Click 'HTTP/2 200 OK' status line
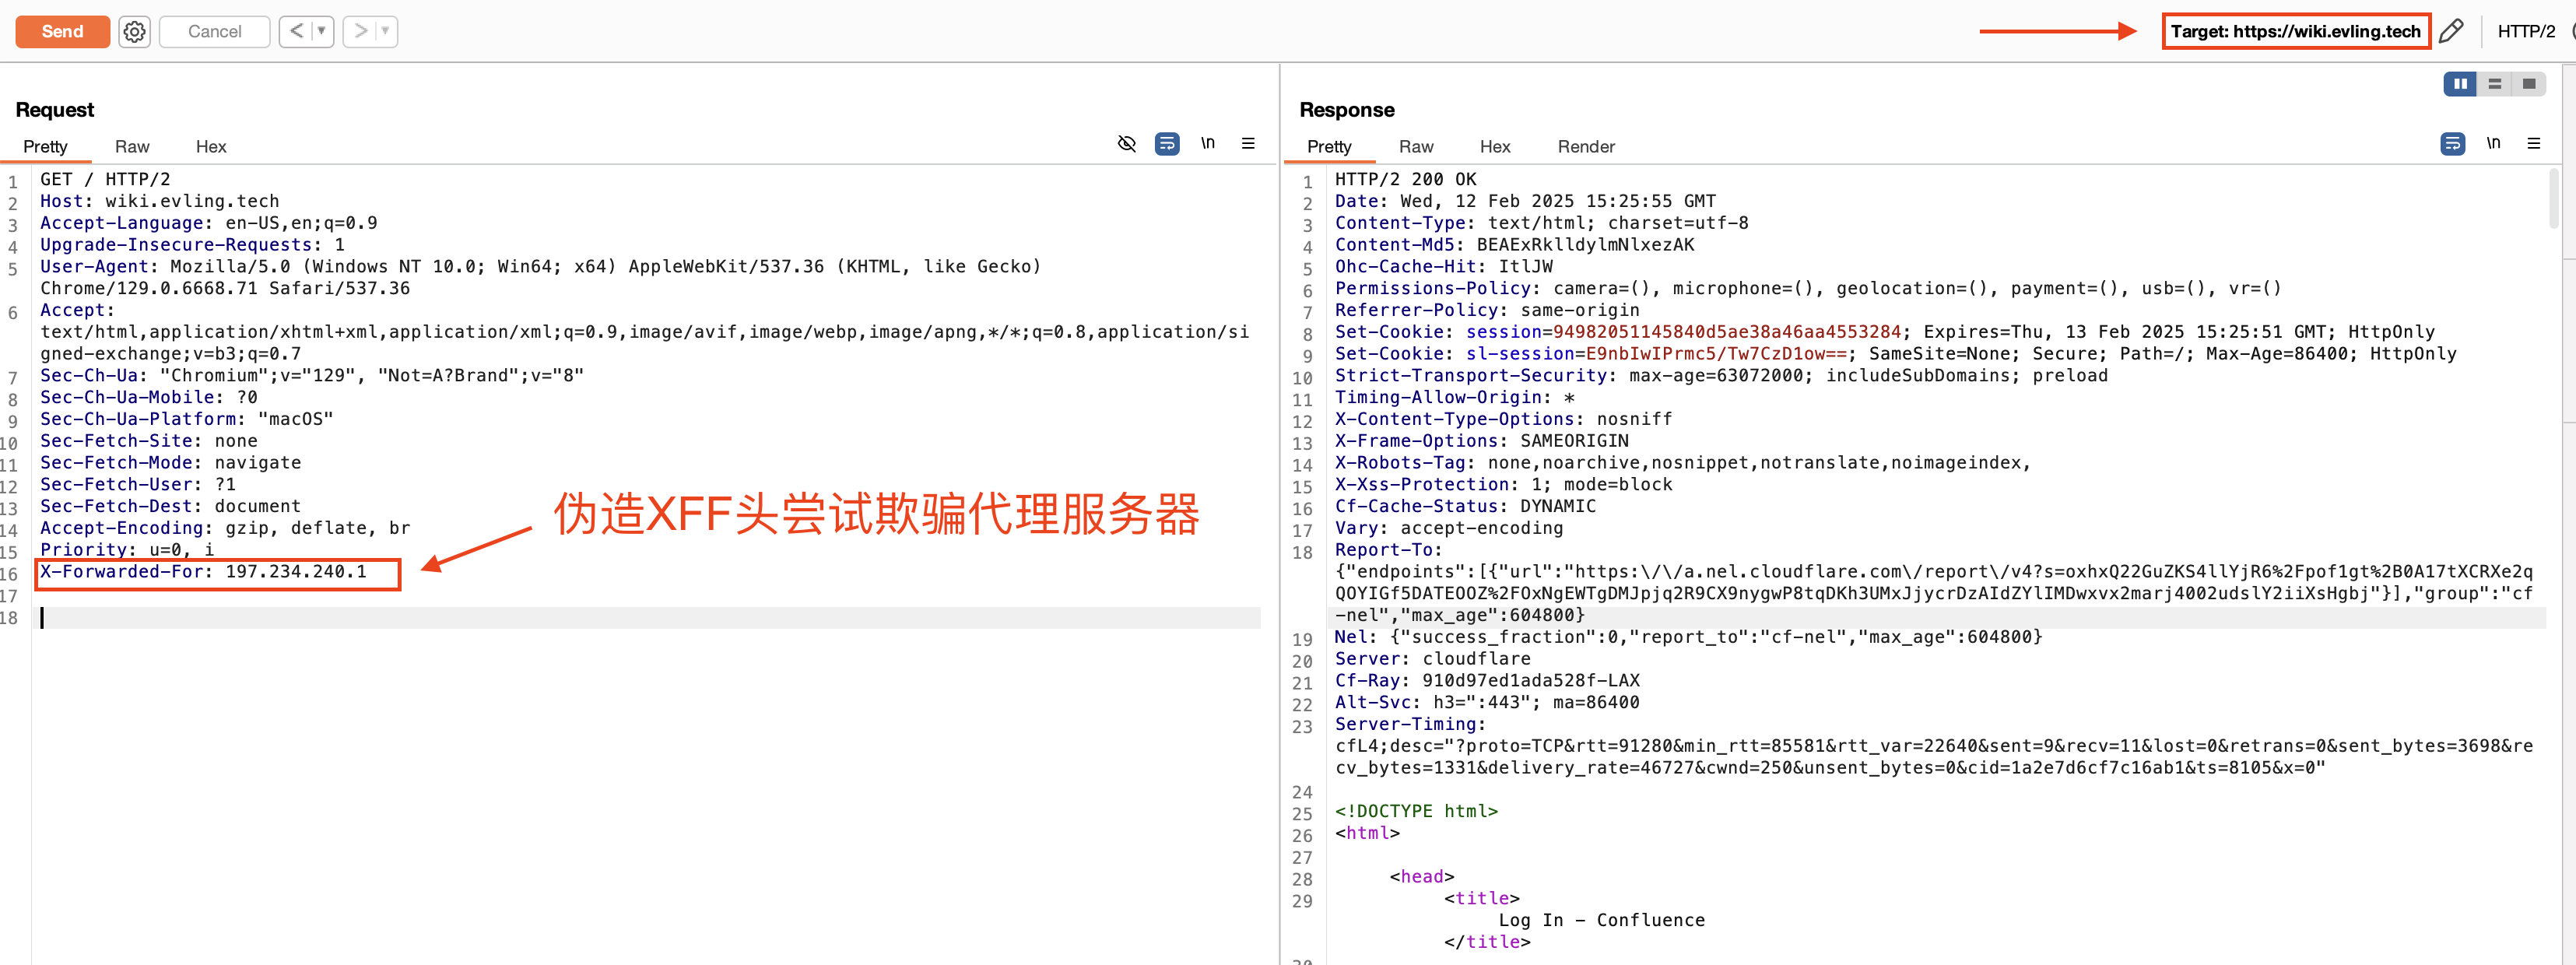Screen dimensions: 2576x965 tap(1406, 179)
